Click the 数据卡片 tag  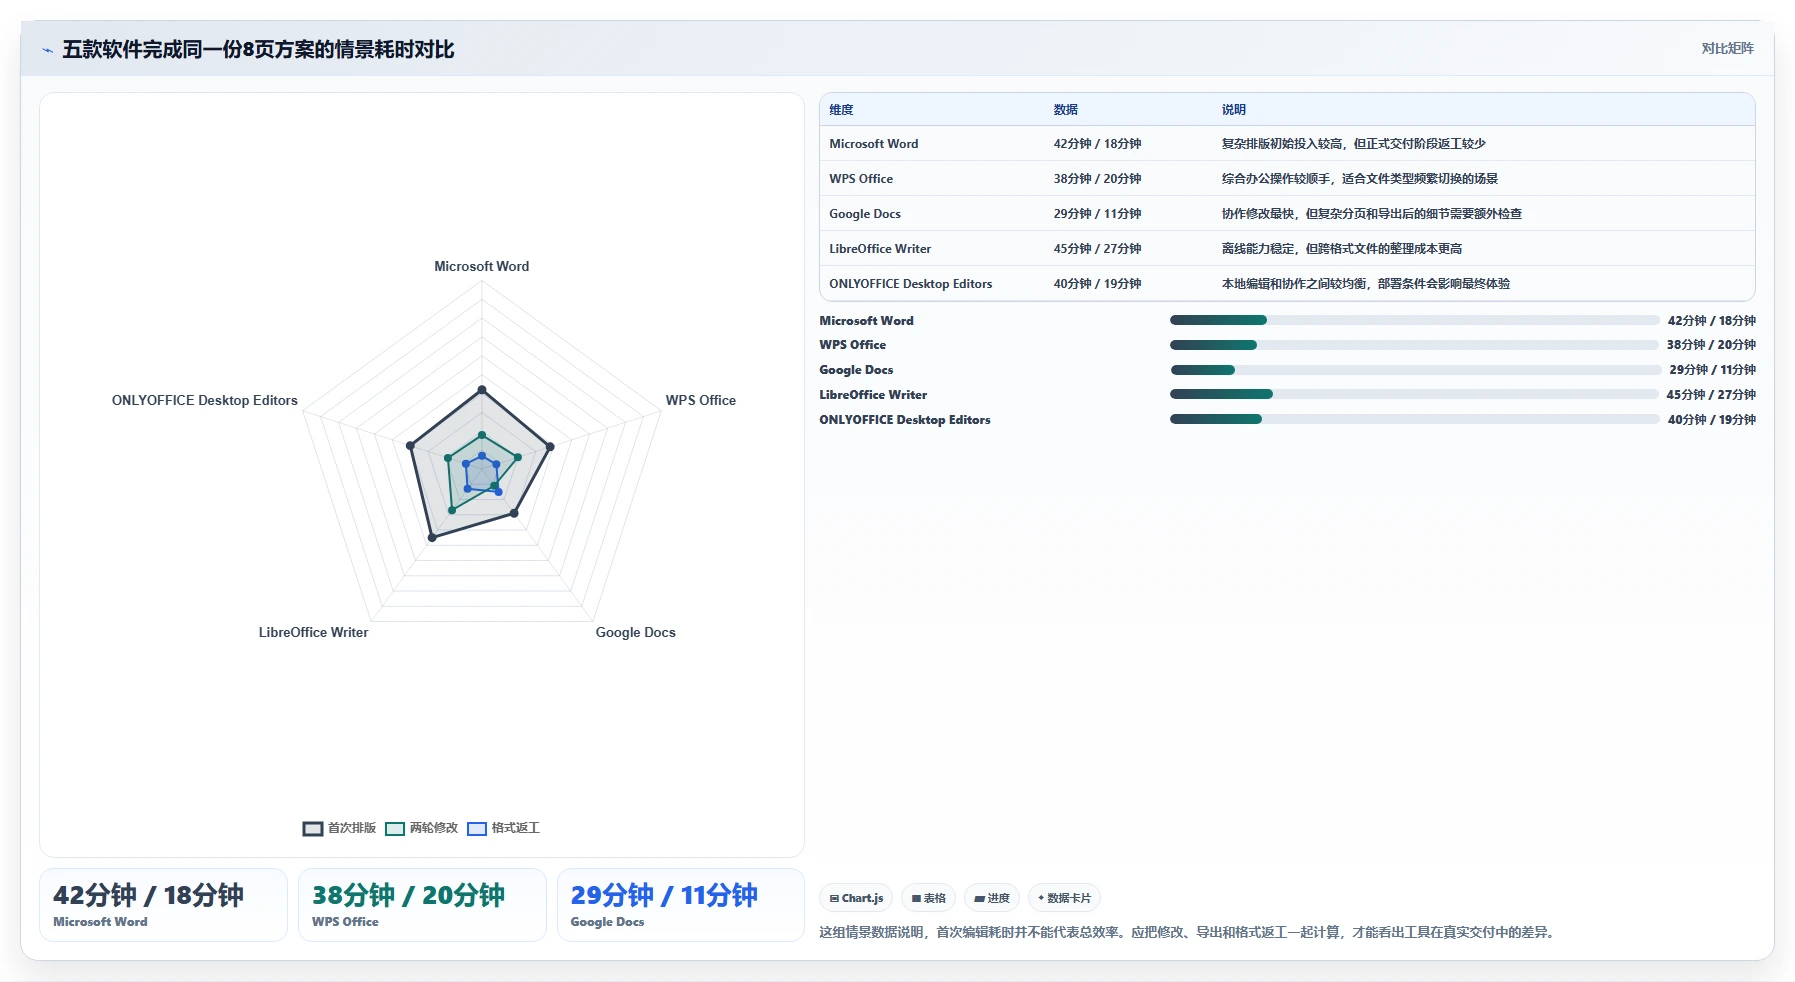point(1065,898)
